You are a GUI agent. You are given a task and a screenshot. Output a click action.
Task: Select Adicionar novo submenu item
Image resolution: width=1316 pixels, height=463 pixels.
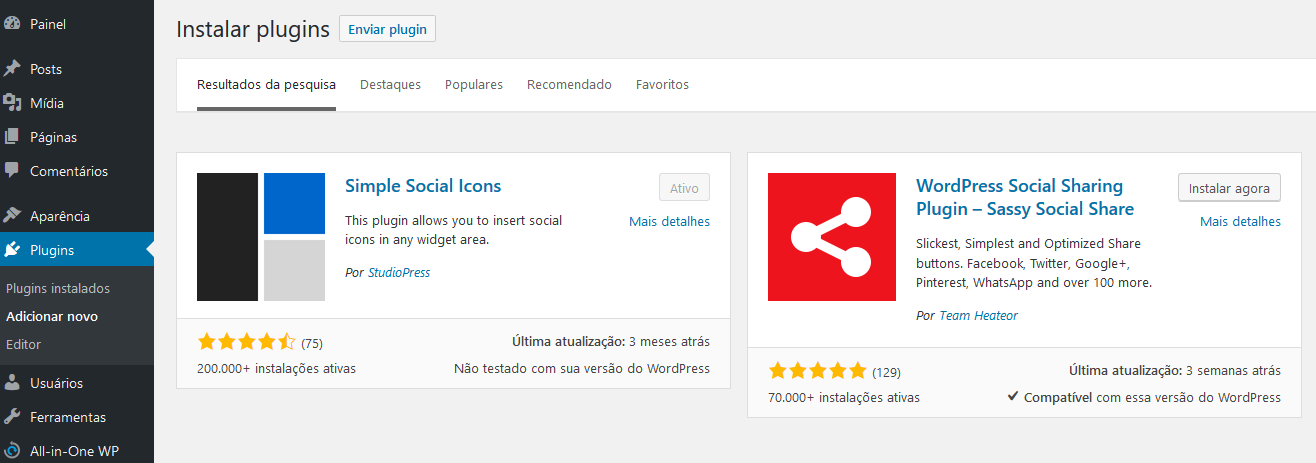coord(52,316)
